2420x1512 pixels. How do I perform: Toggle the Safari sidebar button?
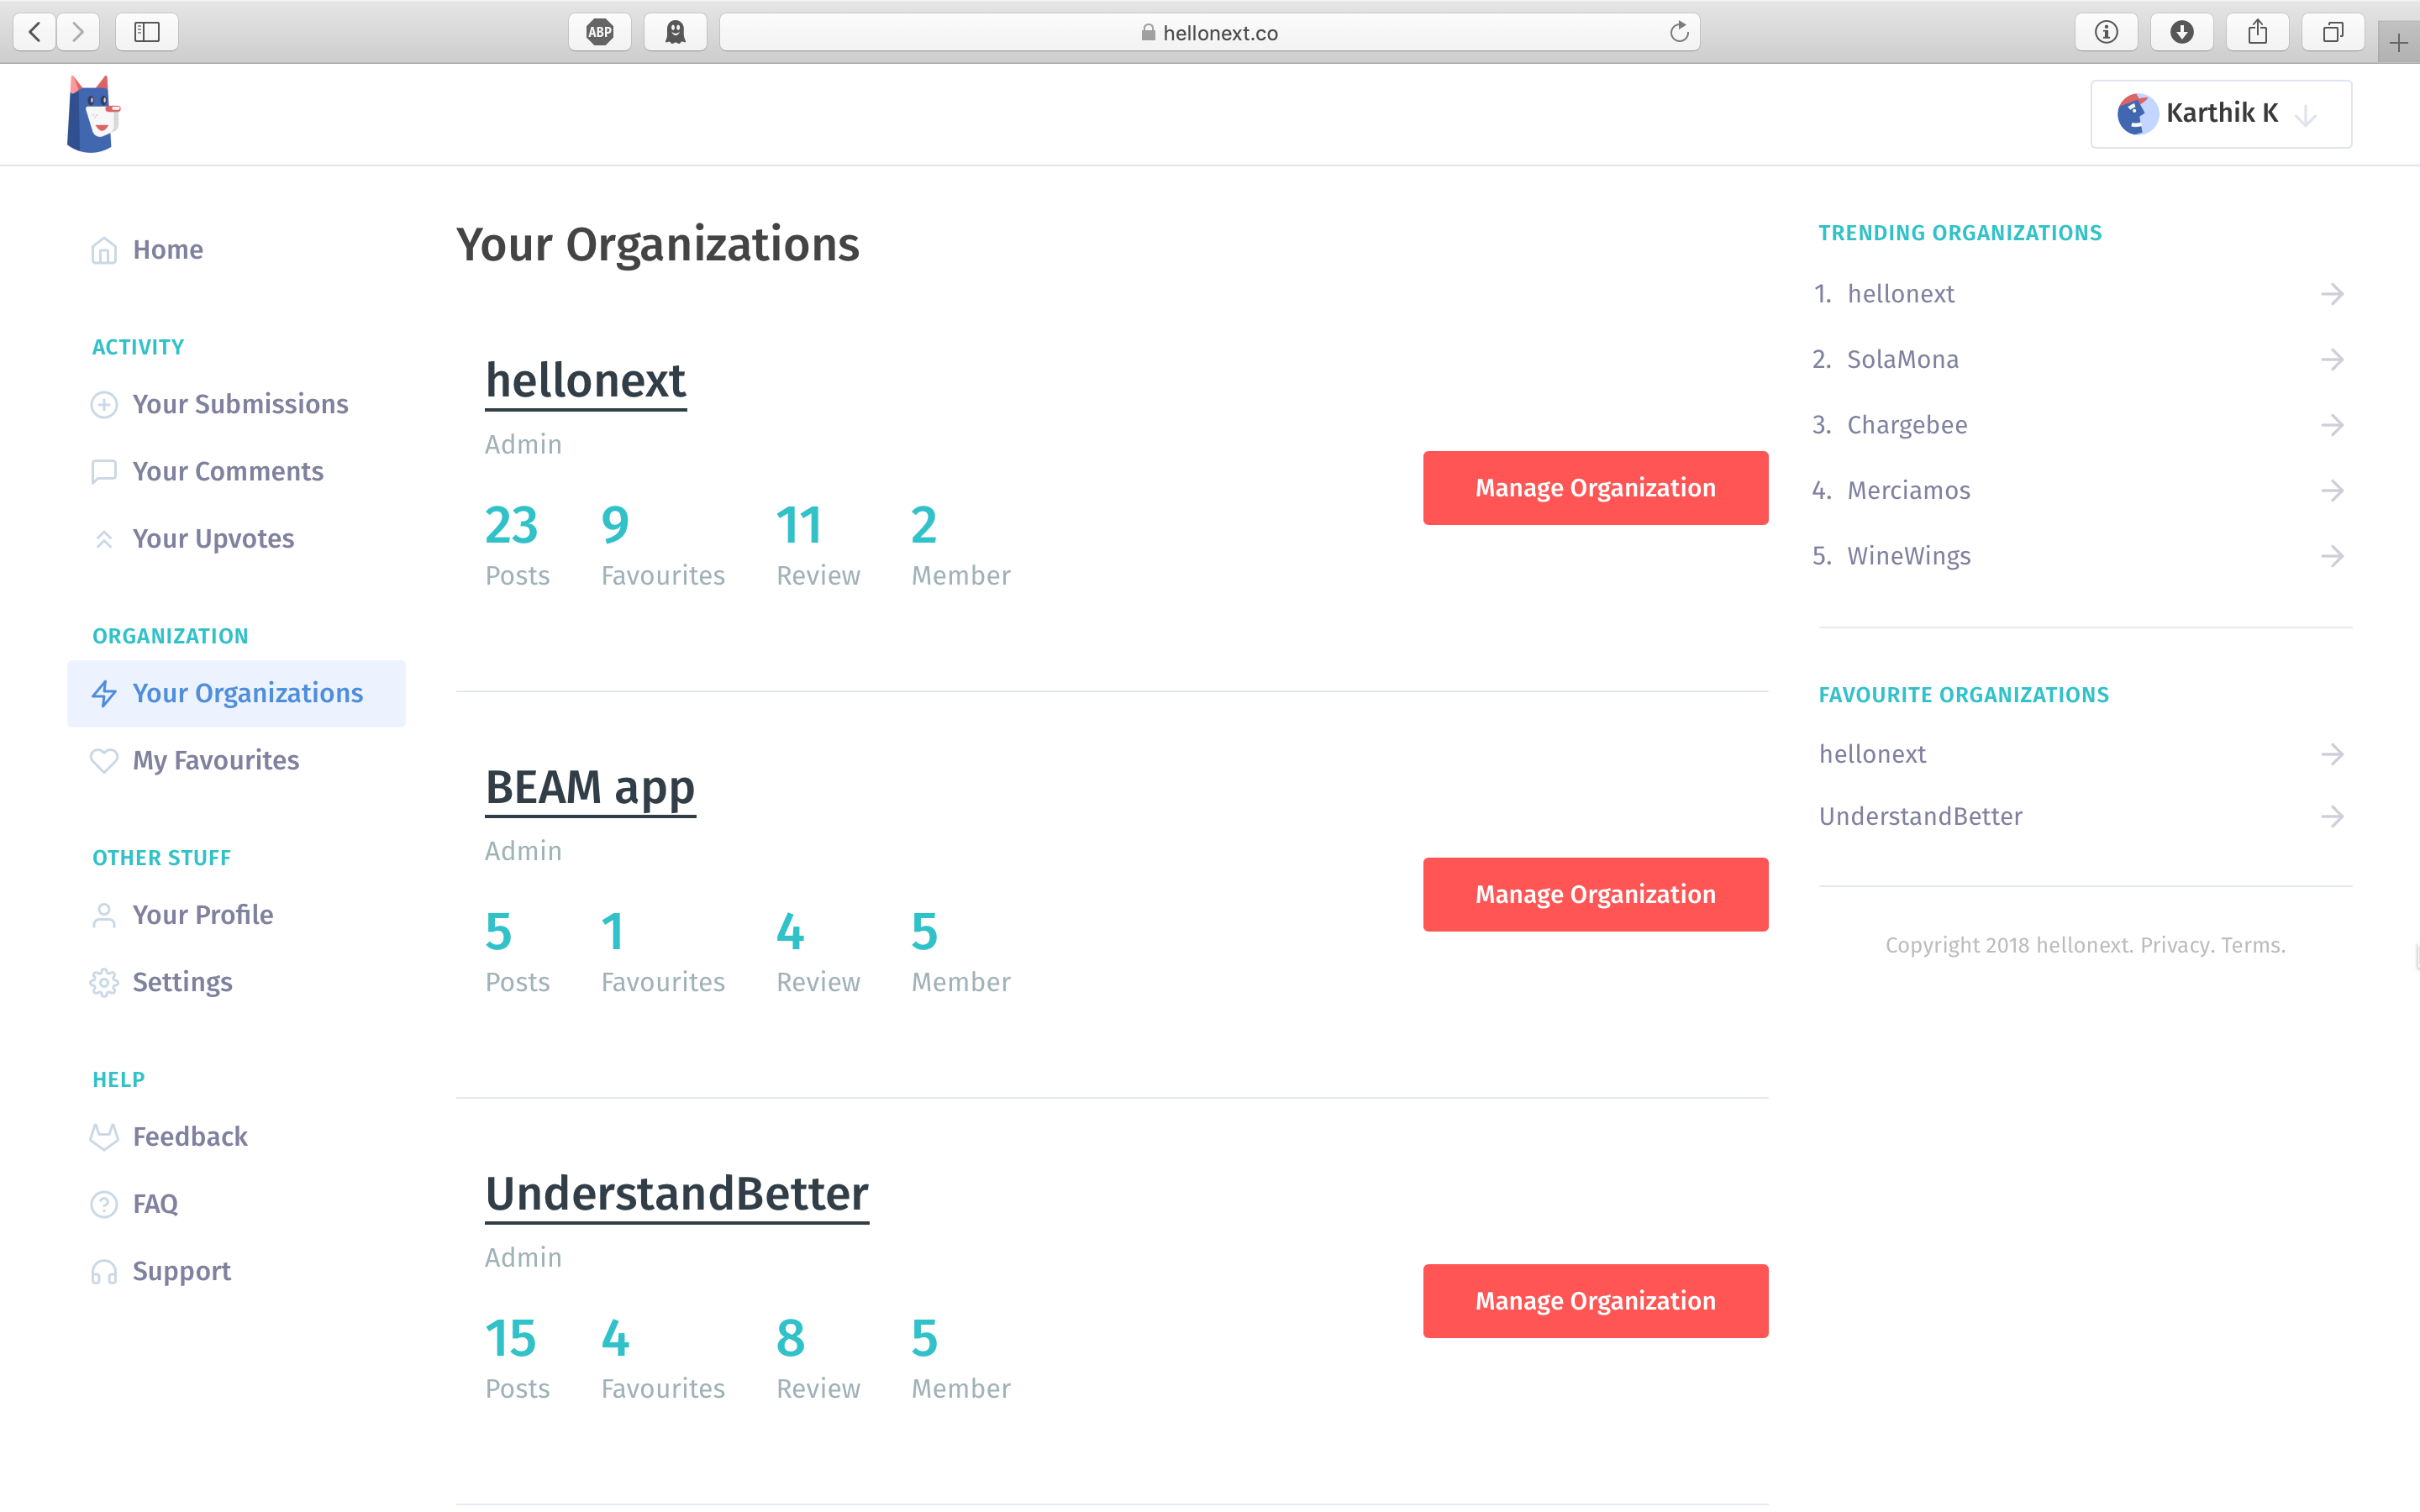(x=147, y=32)
